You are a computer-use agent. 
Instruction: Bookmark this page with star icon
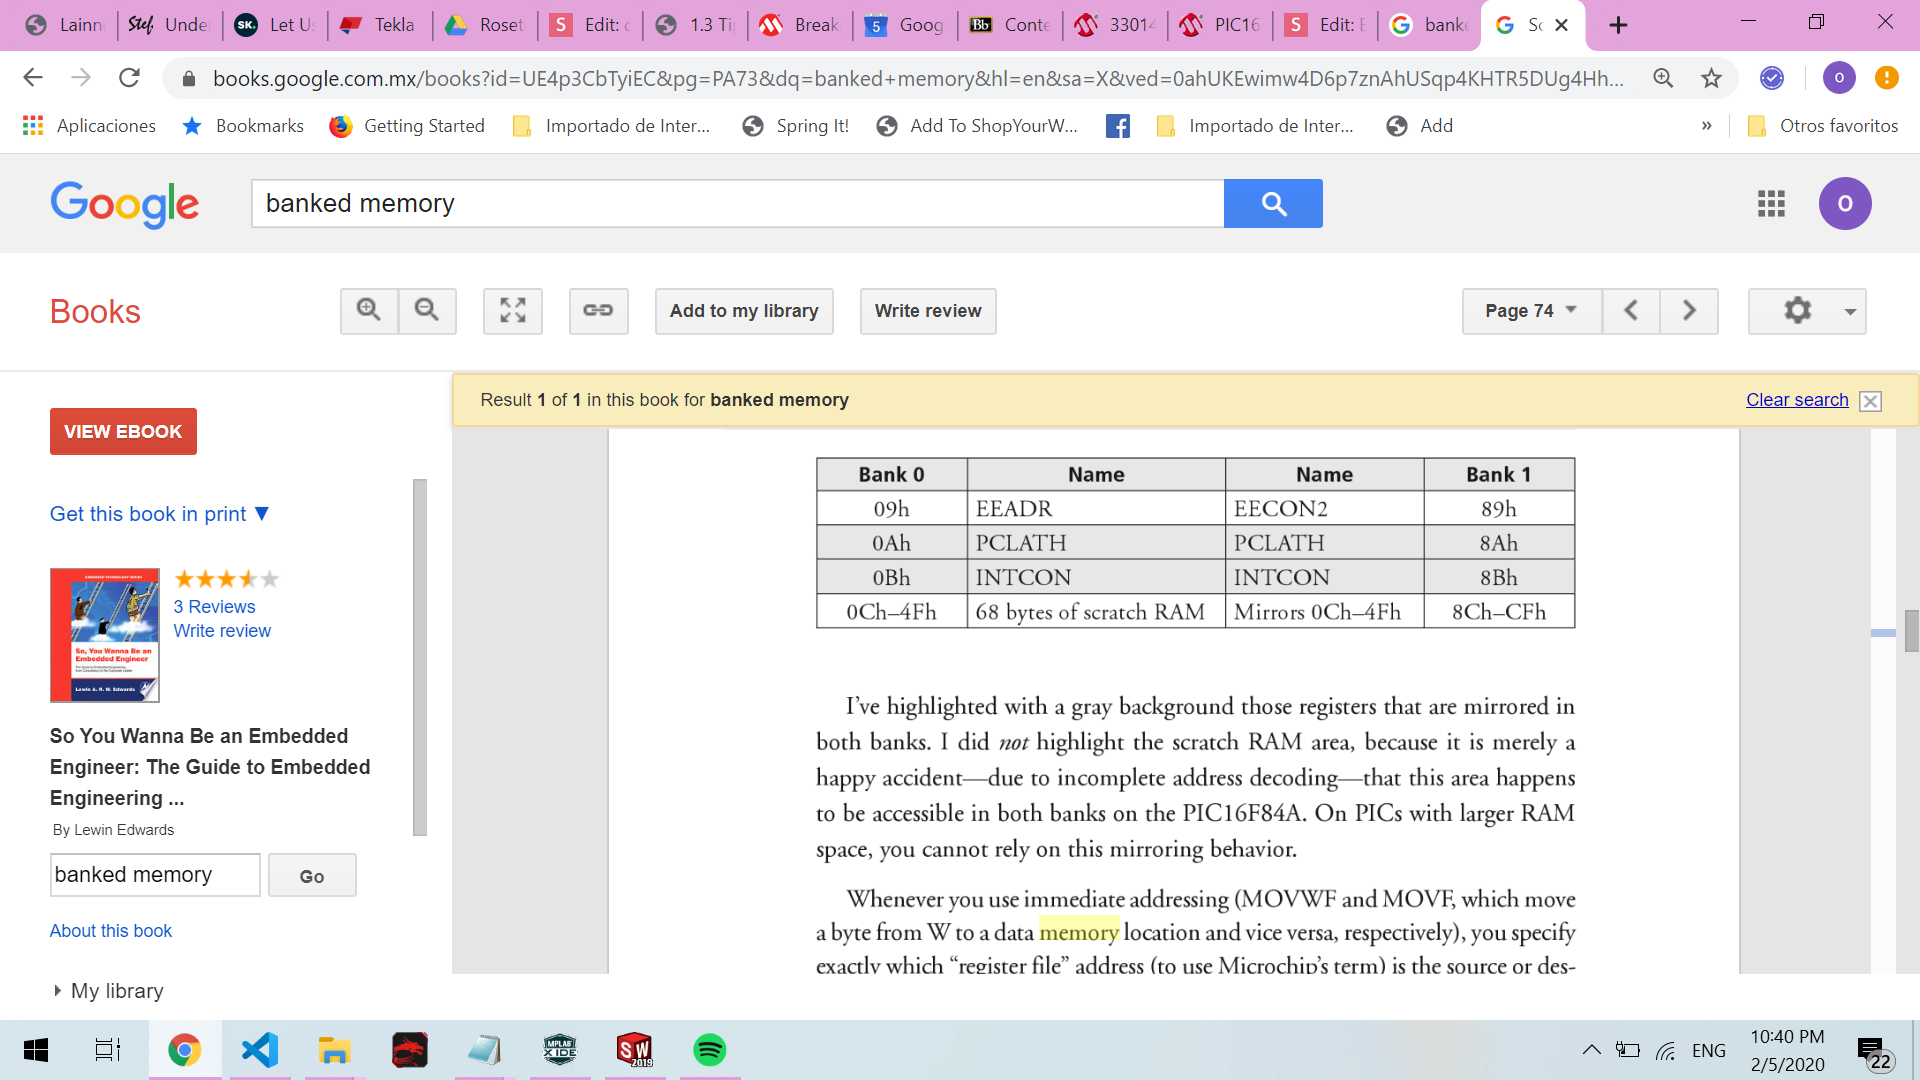click(1711, 78)
